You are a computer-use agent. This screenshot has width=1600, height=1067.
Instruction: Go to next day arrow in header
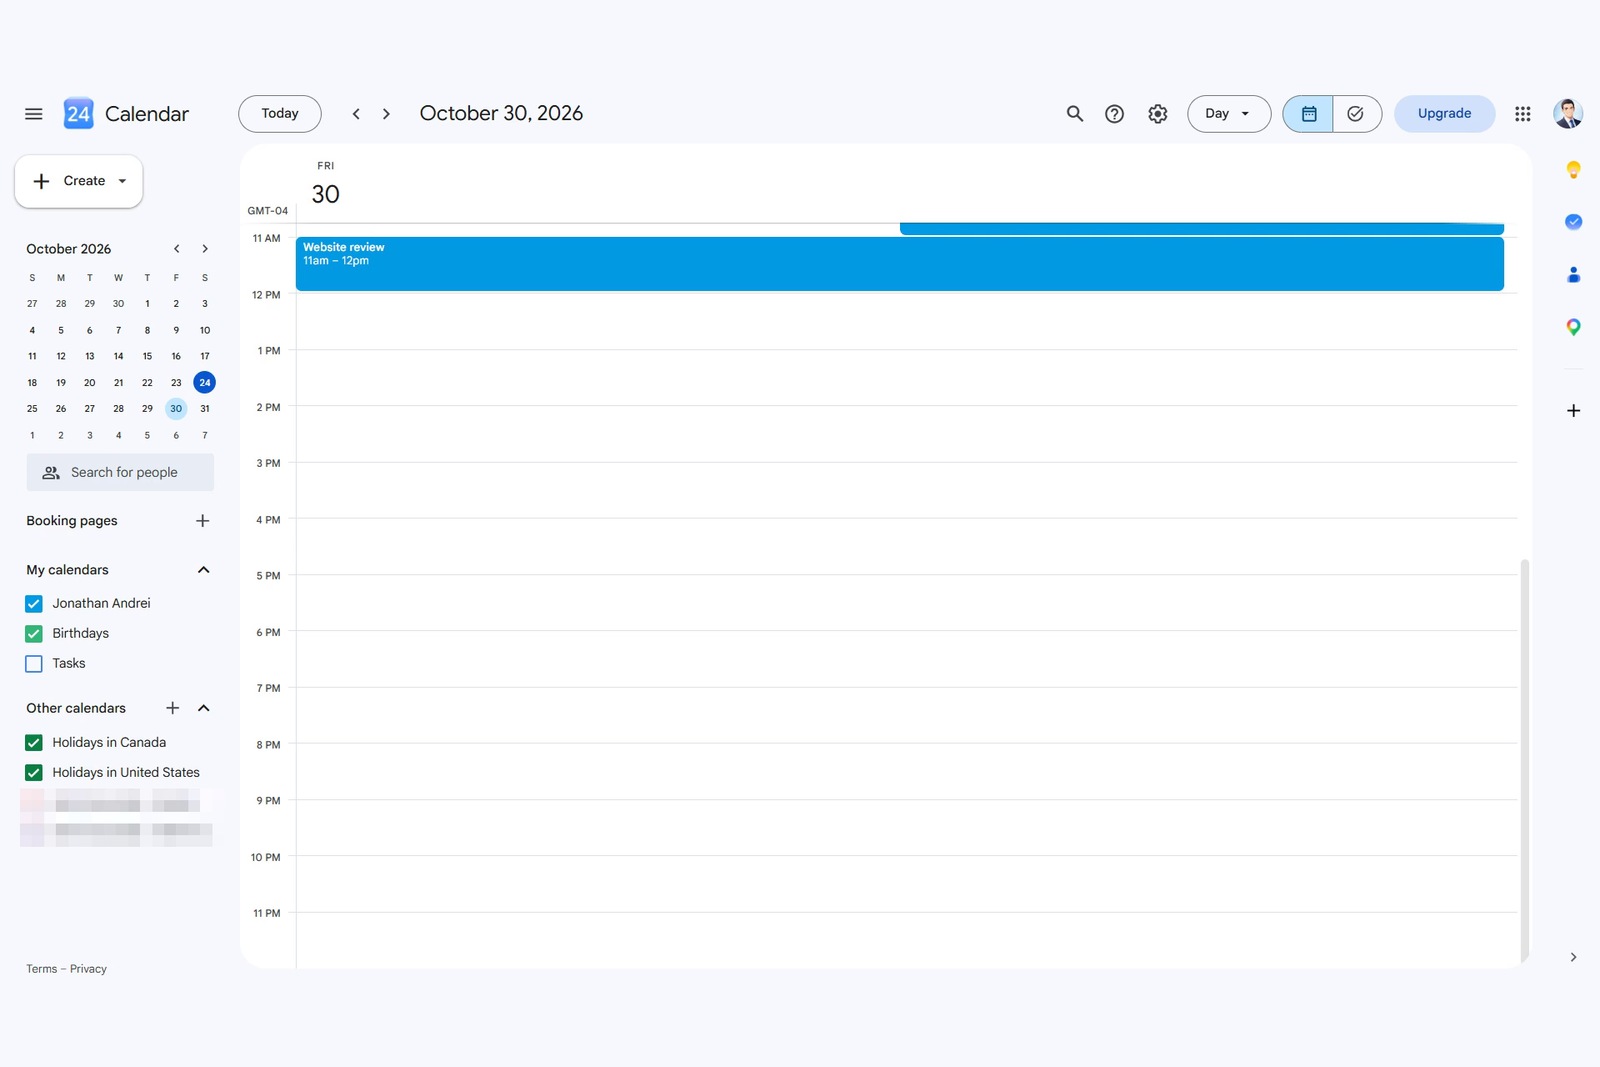tap(386, 114)
